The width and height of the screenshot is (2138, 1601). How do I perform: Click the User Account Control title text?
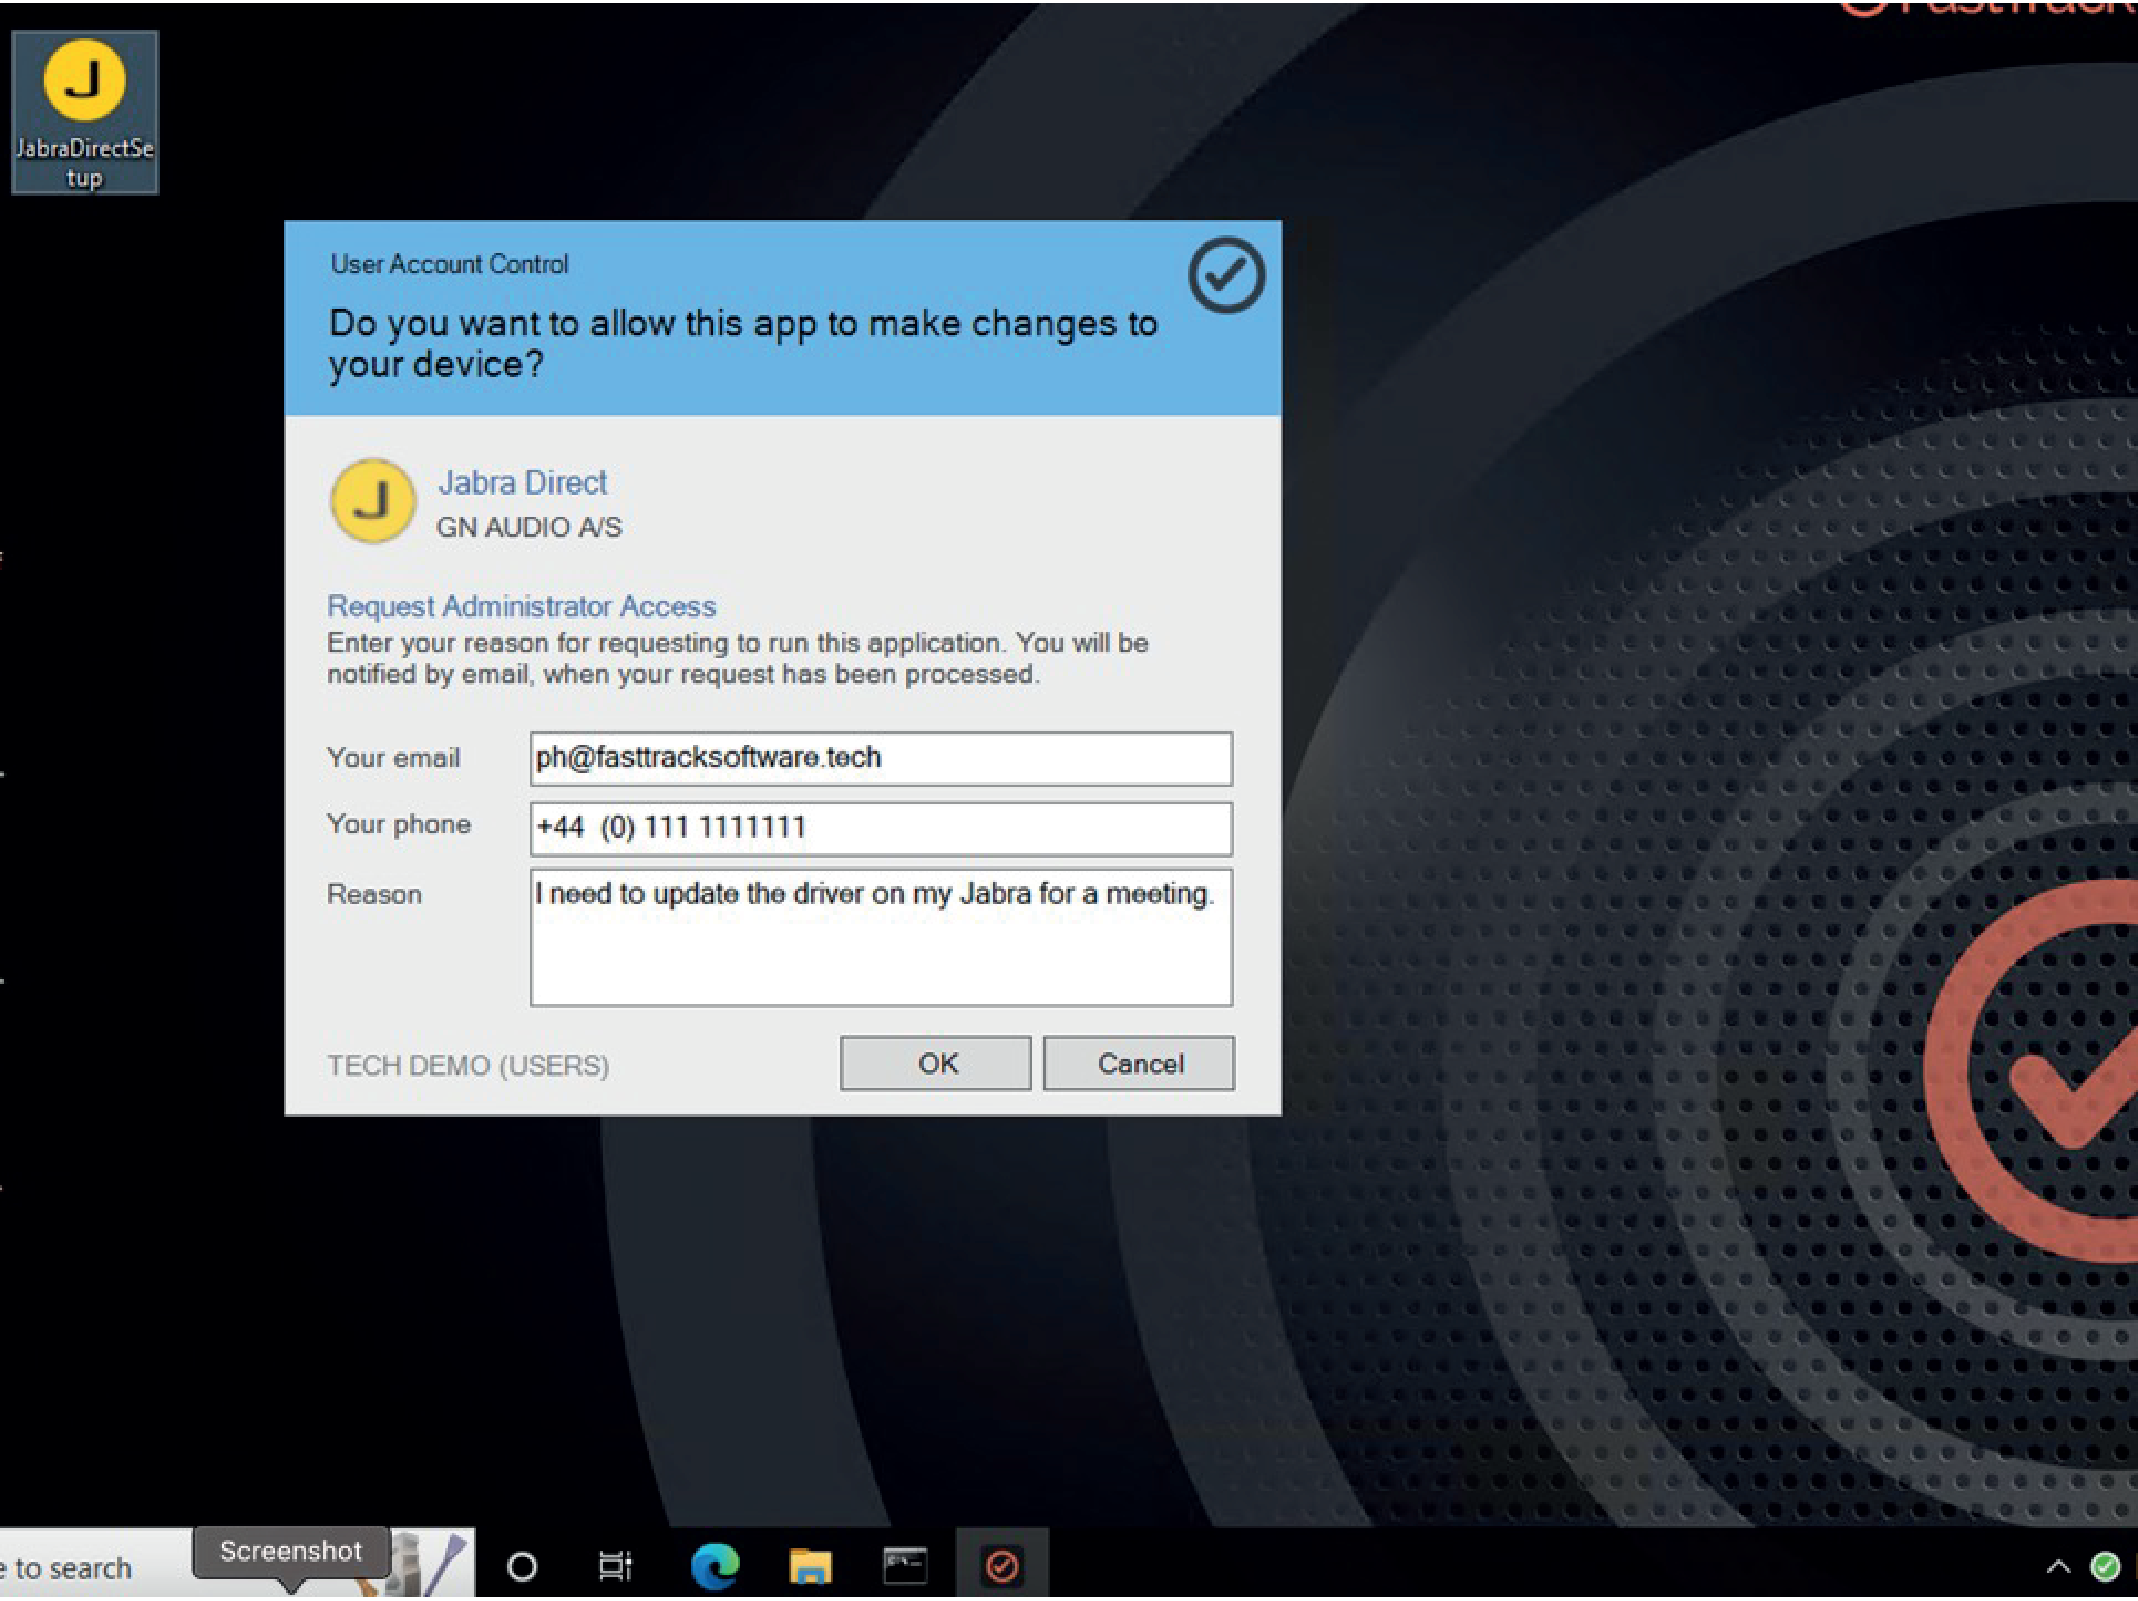point(449,264)
